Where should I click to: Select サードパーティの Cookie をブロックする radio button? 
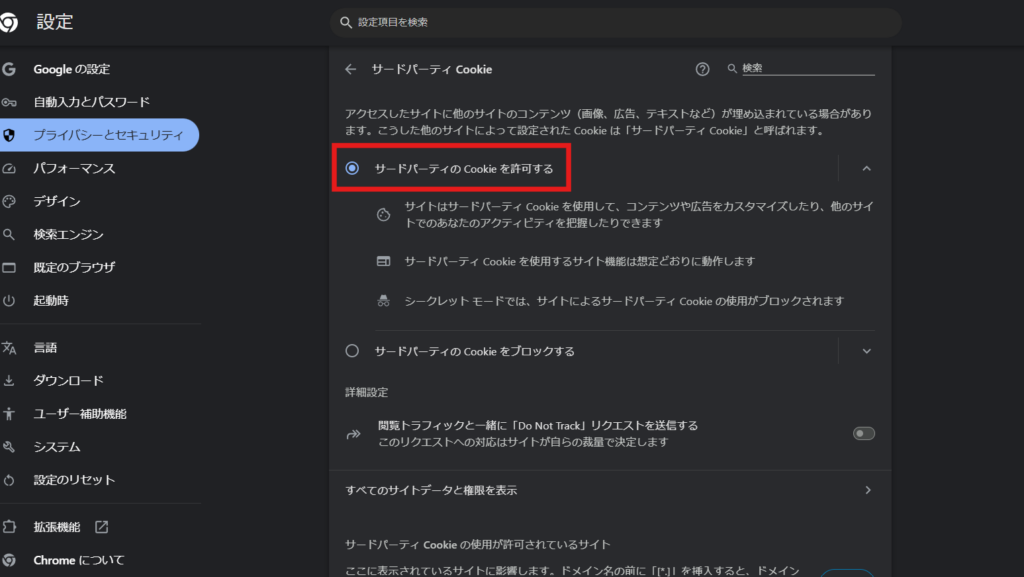(352, 351)
